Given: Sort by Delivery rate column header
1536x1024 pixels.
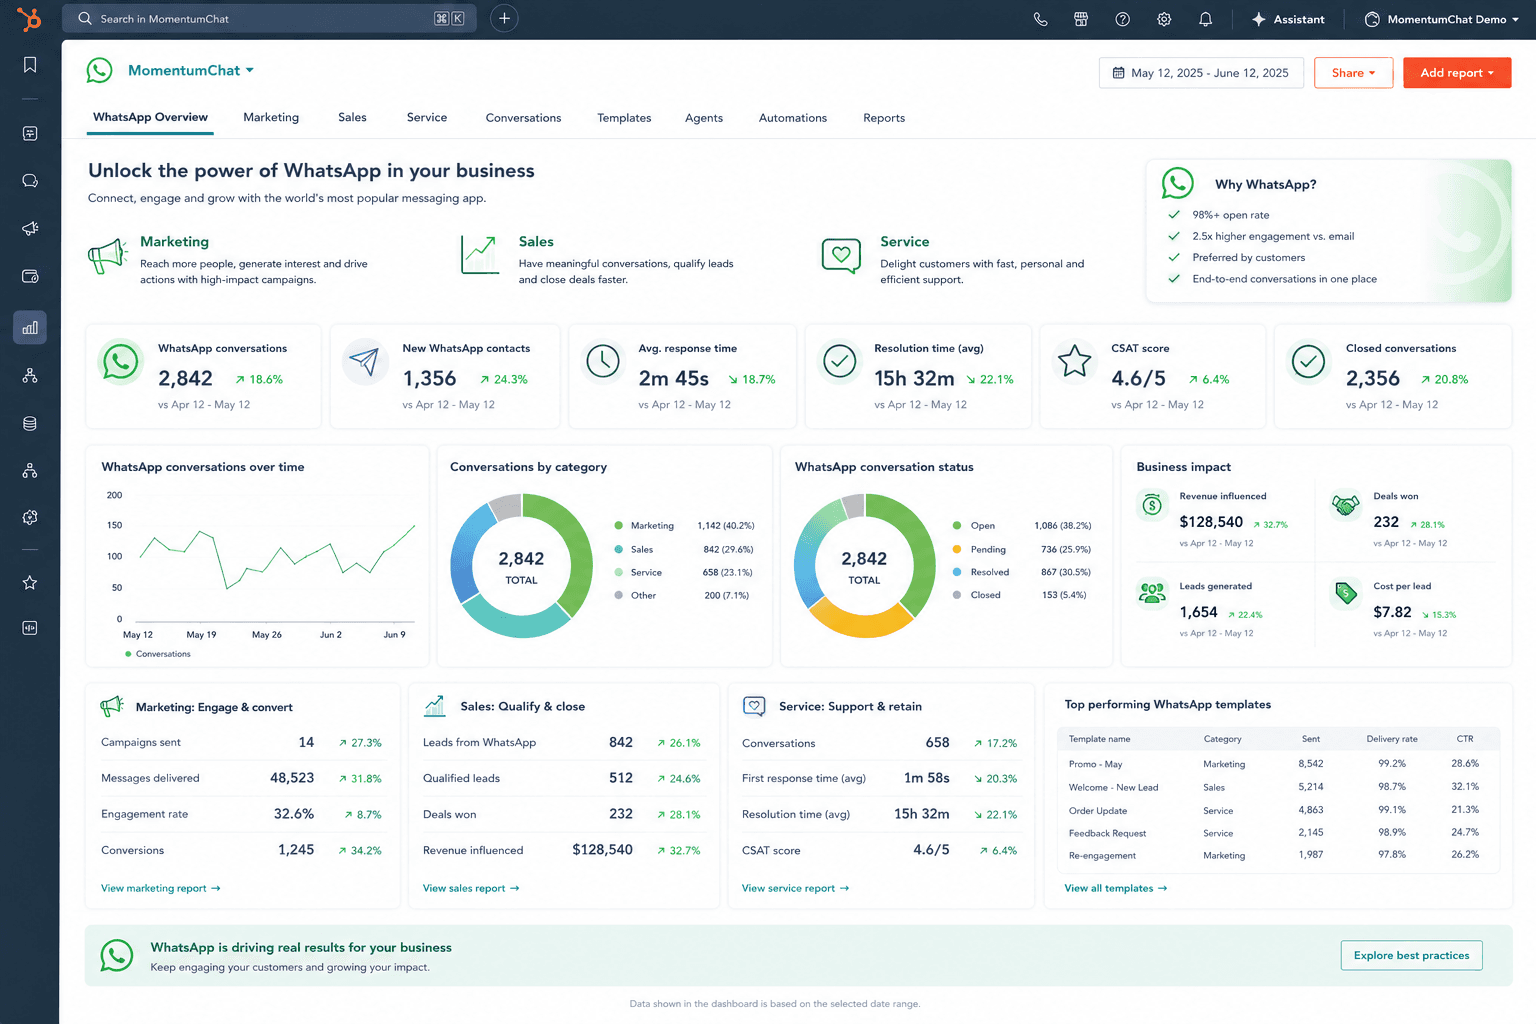Looking at the screenshot, I should point(1392,739).
